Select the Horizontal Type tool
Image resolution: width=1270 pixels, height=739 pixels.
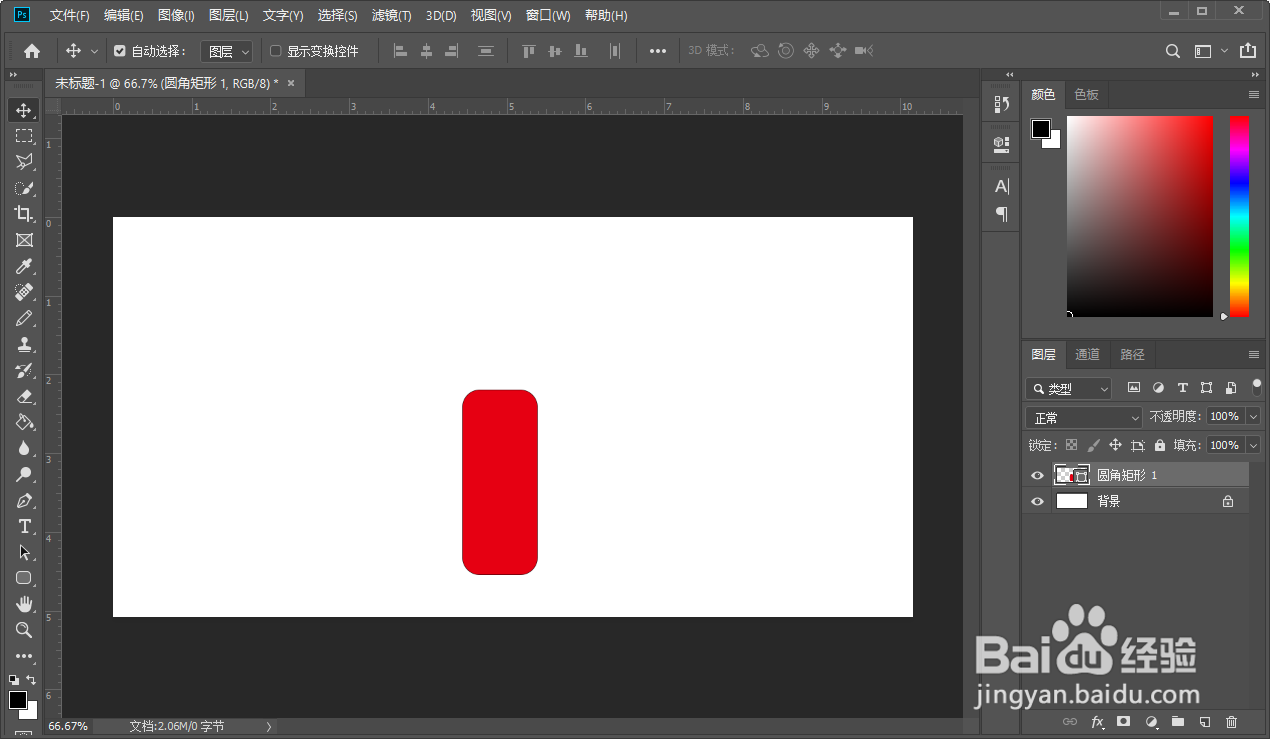tap(24, 526)
